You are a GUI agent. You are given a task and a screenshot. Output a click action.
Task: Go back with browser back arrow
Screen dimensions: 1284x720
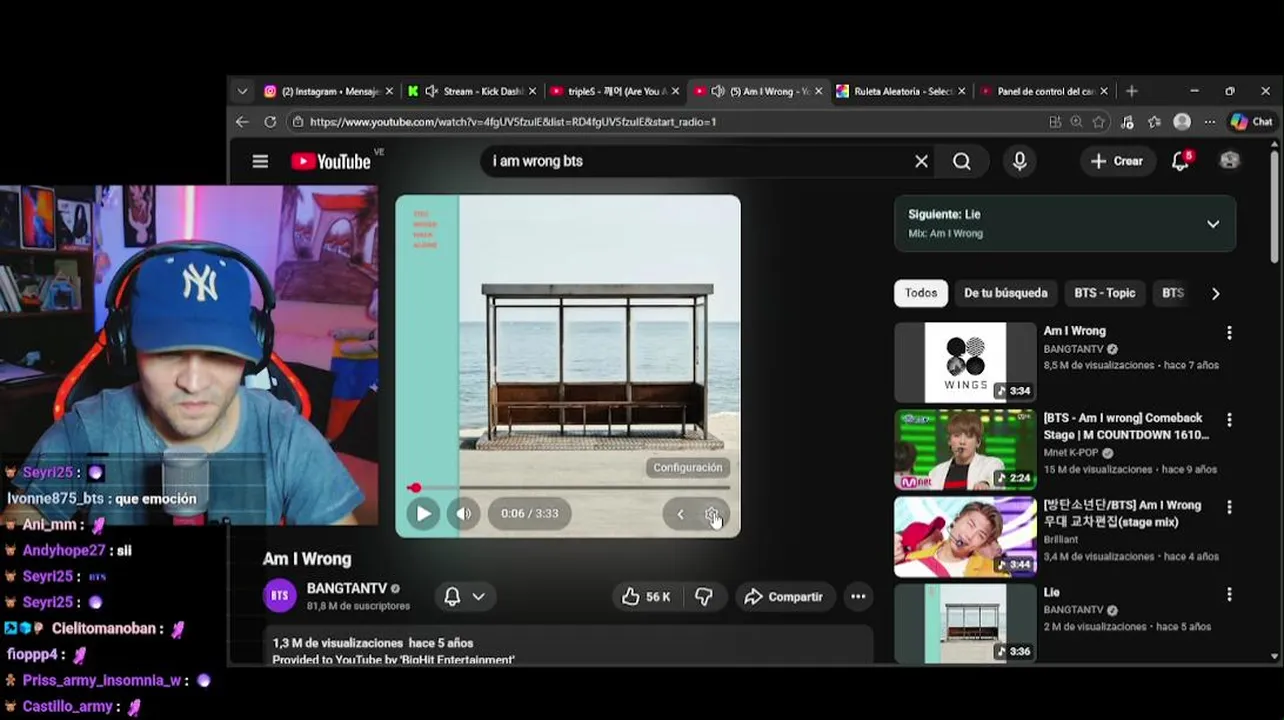(242, 122)
